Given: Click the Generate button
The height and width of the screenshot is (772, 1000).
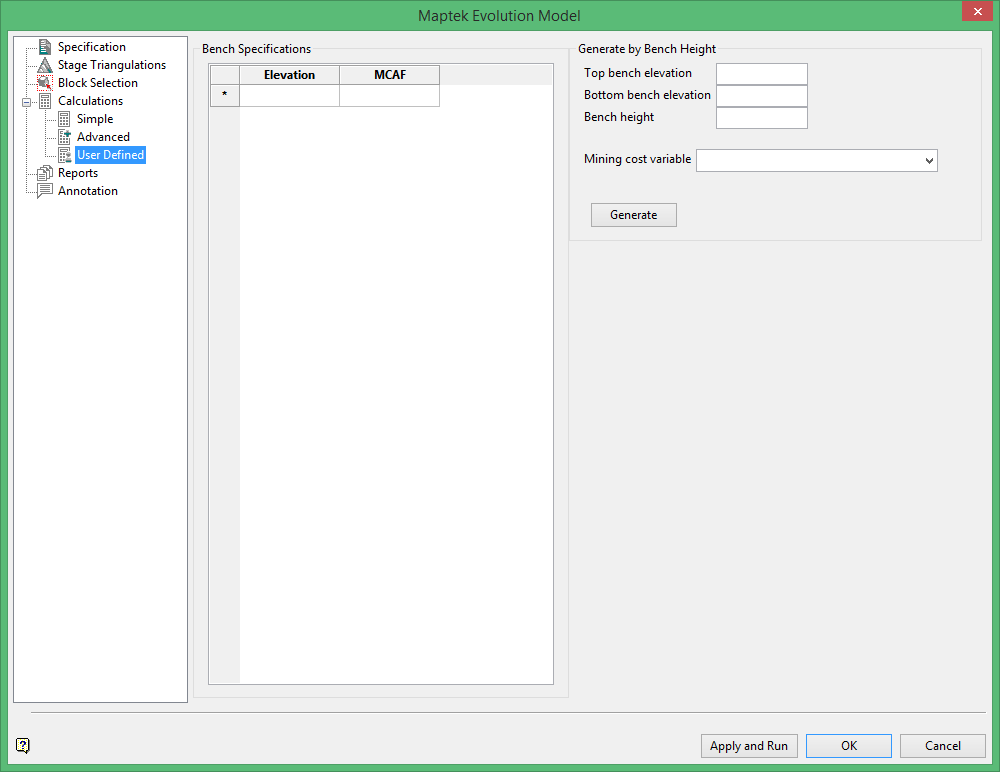Looking at the screenshot, I should tap(633, 215).
